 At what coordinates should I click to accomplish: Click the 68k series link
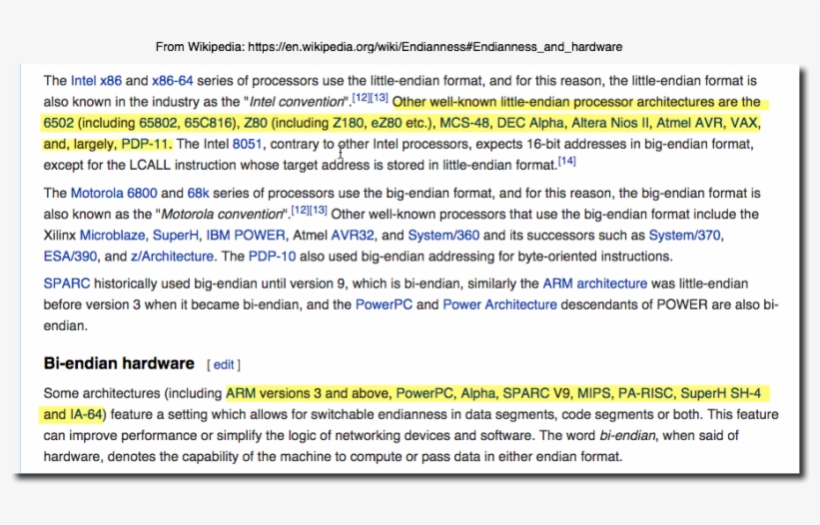(x=198, y=193)
